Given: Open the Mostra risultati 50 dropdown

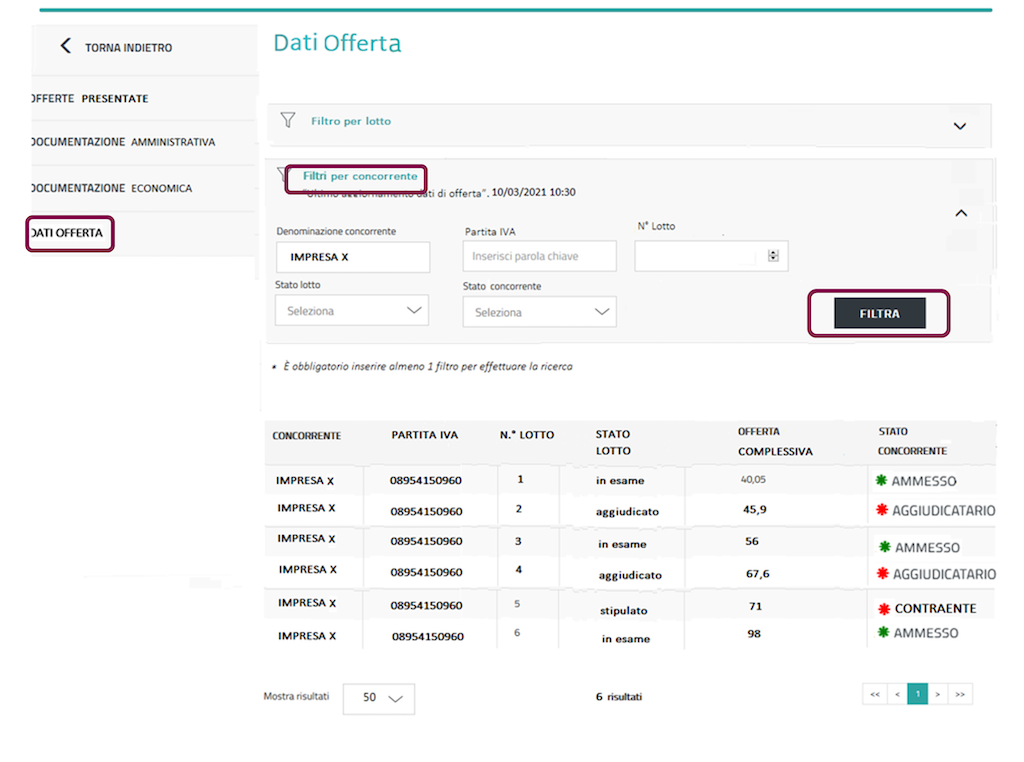Looking at the screenshot, I should pos(379,698).
